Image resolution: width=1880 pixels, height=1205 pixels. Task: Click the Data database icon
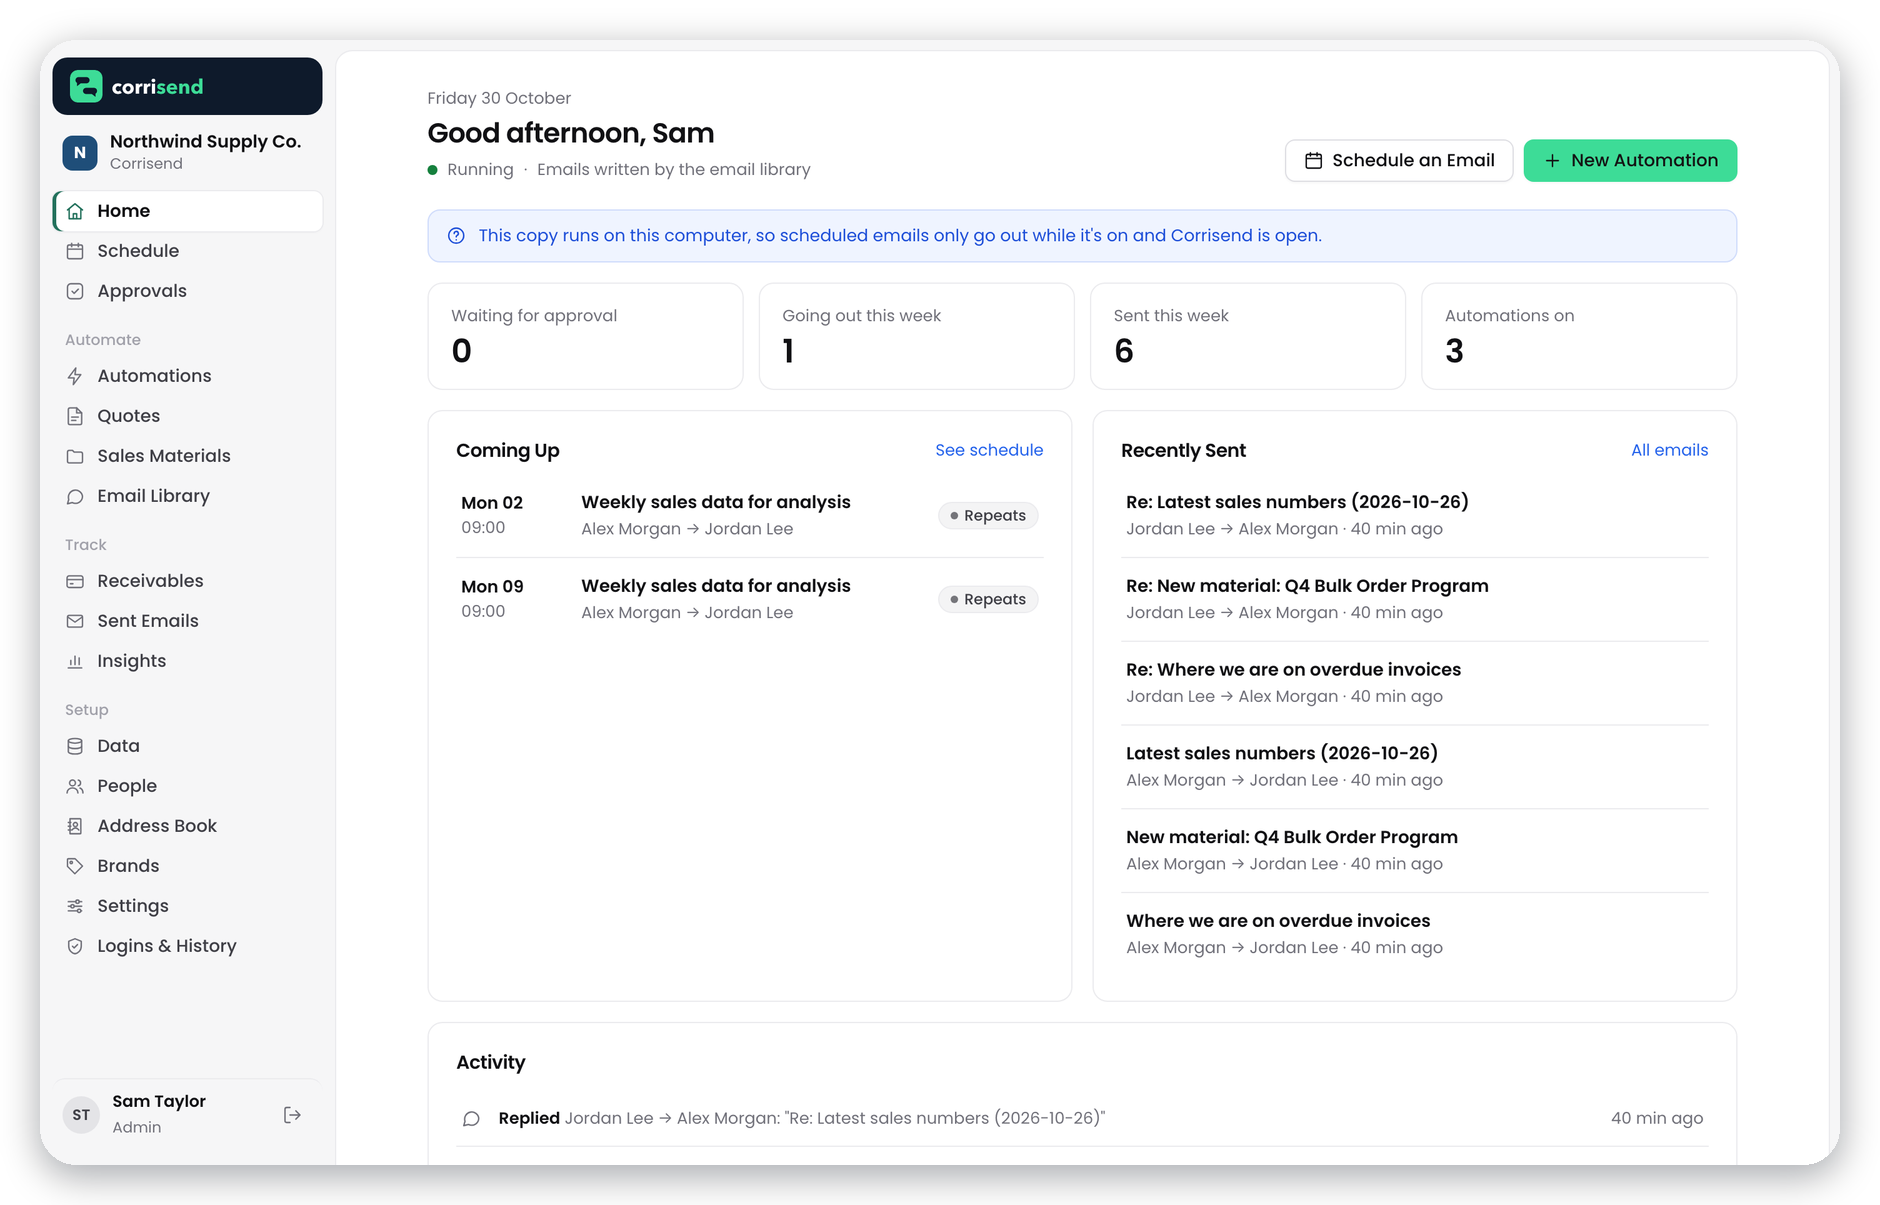(x=75, y=746)
